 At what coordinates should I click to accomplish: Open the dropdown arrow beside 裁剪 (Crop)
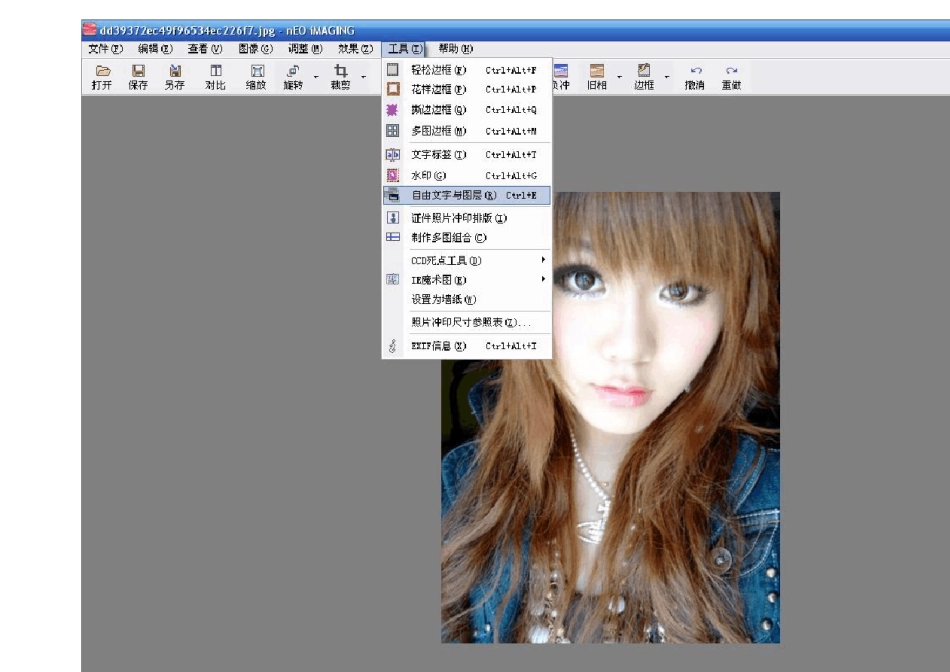[364, 76]
